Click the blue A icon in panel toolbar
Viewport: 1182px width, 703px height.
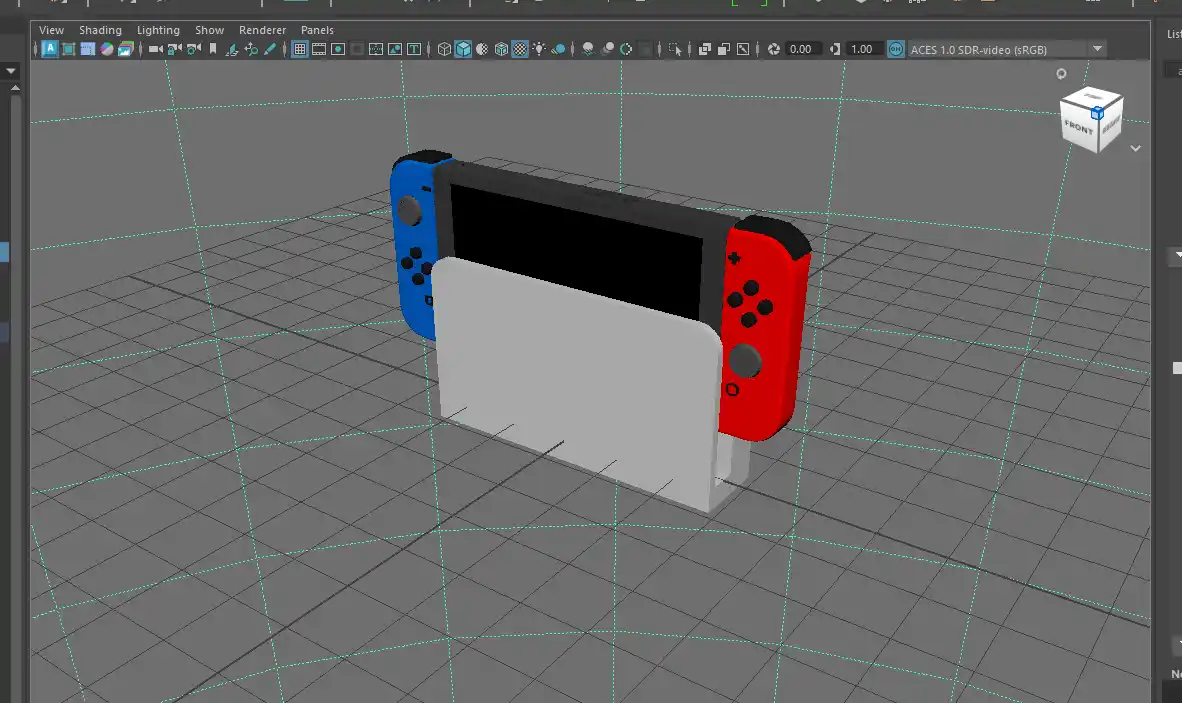[x=49, y=49]
